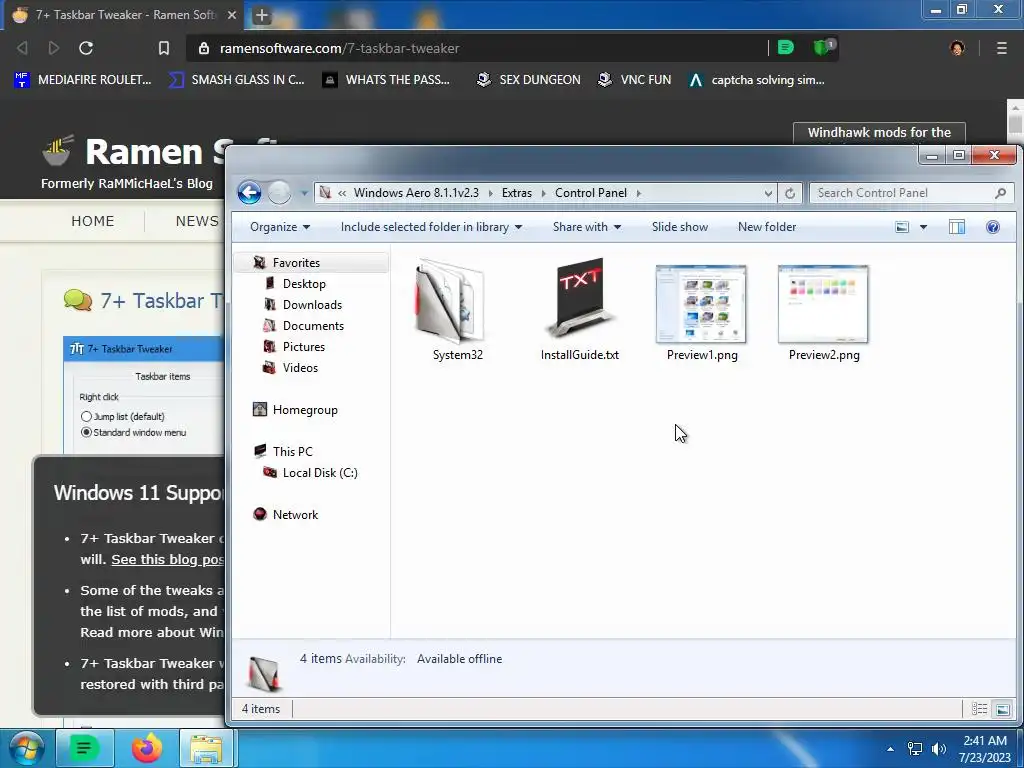
Task: Open the Organize menu
Action: pyautogui.click(x=280, y=227)
